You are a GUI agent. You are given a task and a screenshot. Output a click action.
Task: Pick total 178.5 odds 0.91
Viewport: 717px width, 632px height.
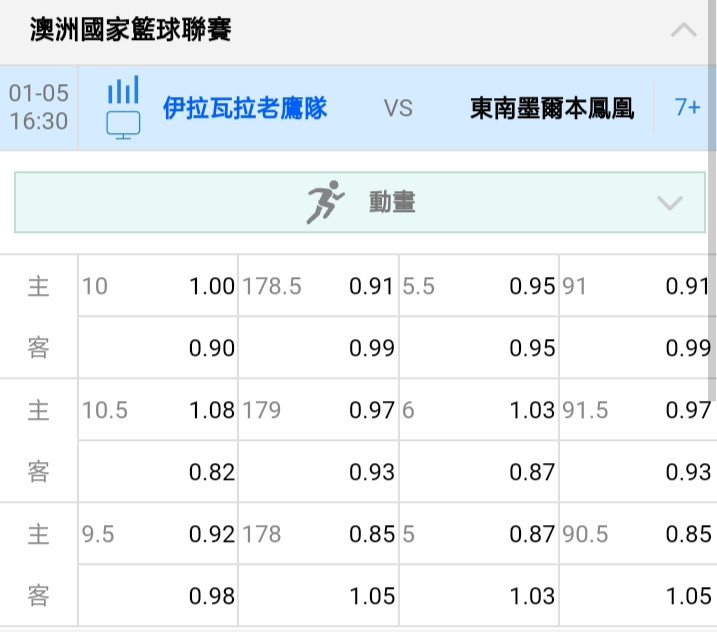pyautogui.click(x=319, y=286)
